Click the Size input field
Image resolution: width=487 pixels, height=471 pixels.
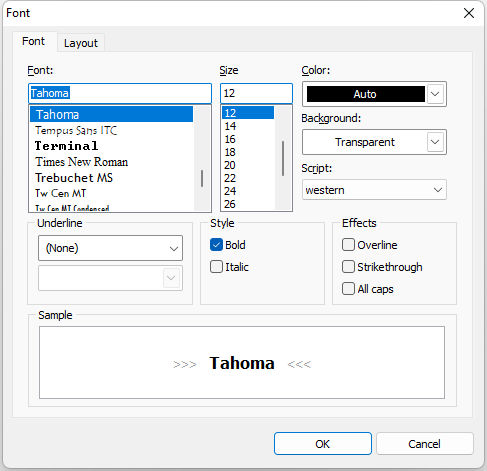tap(256, 93)
